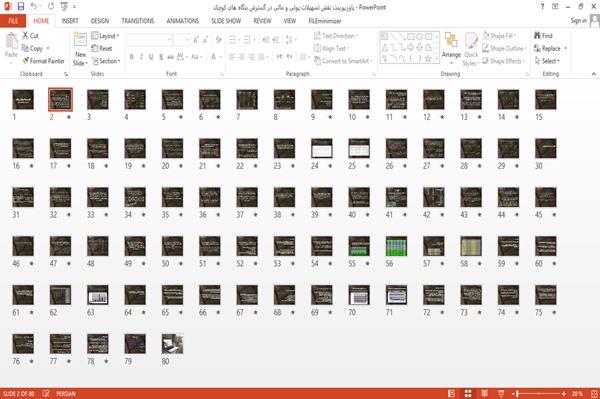The image size is (600, 399).
Task: Click the Help question mark icon
Action: 542,7
